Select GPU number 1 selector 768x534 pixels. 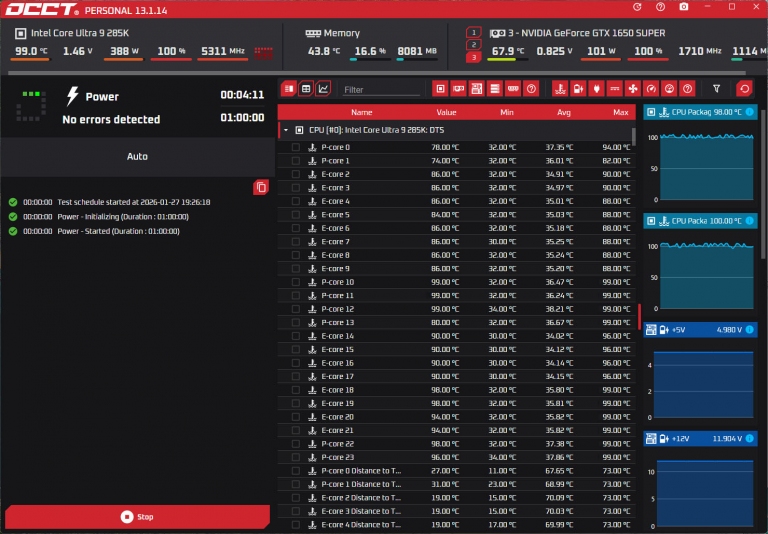pos(474,33)
